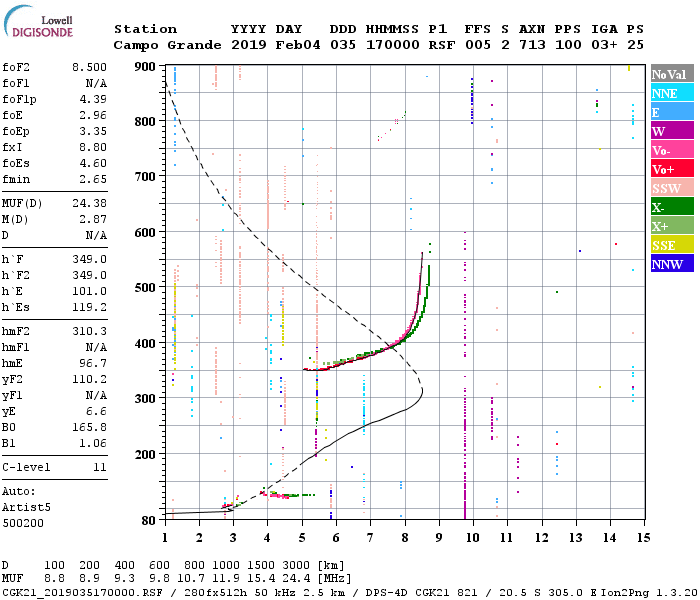This screenshot has width=700, height=600.
Task: Click the B0 value 165.8
Action: (89, 428)
